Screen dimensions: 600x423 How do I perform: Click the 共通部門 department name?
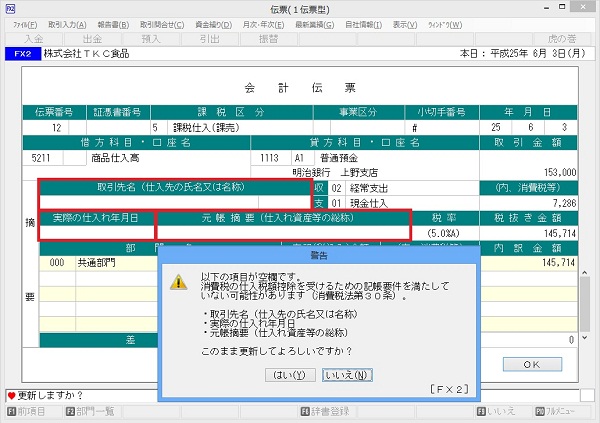[96, 263]
